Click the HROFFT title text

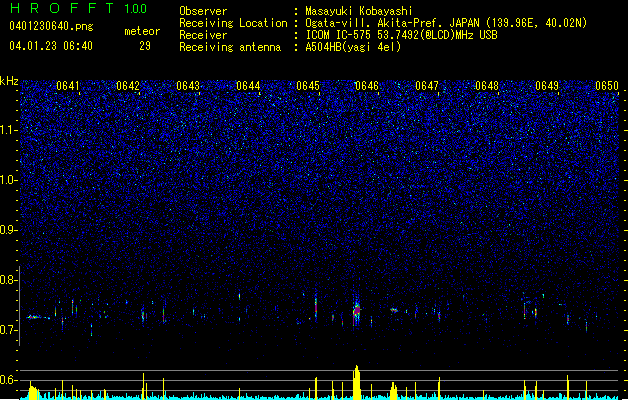[x=62, y=8]
